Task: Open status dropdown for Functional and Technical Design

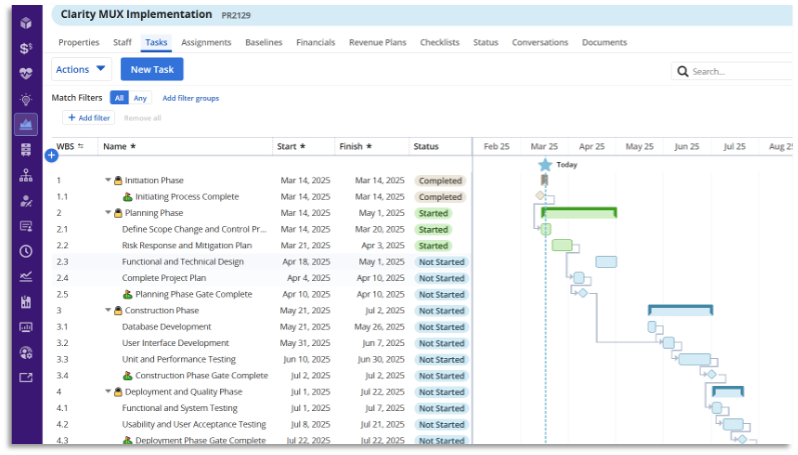Action: [x=441, y=262]
